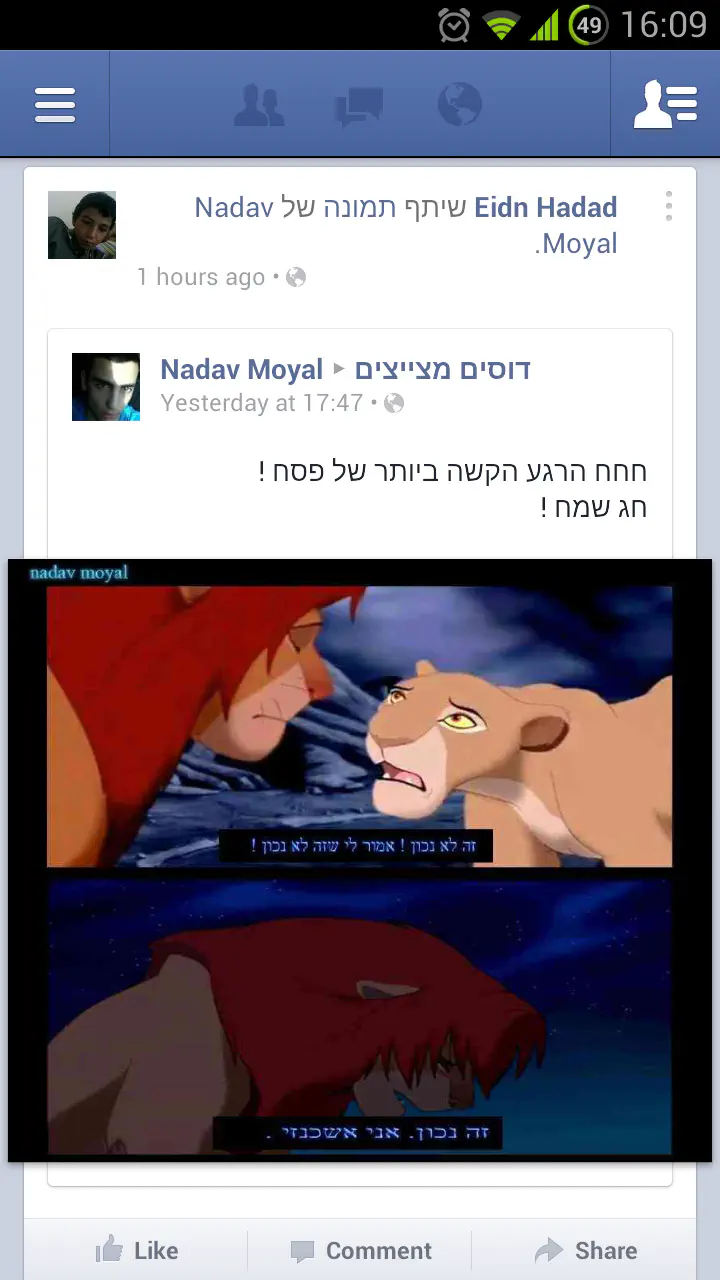Open the hamburger side menu

pos(55,104)
